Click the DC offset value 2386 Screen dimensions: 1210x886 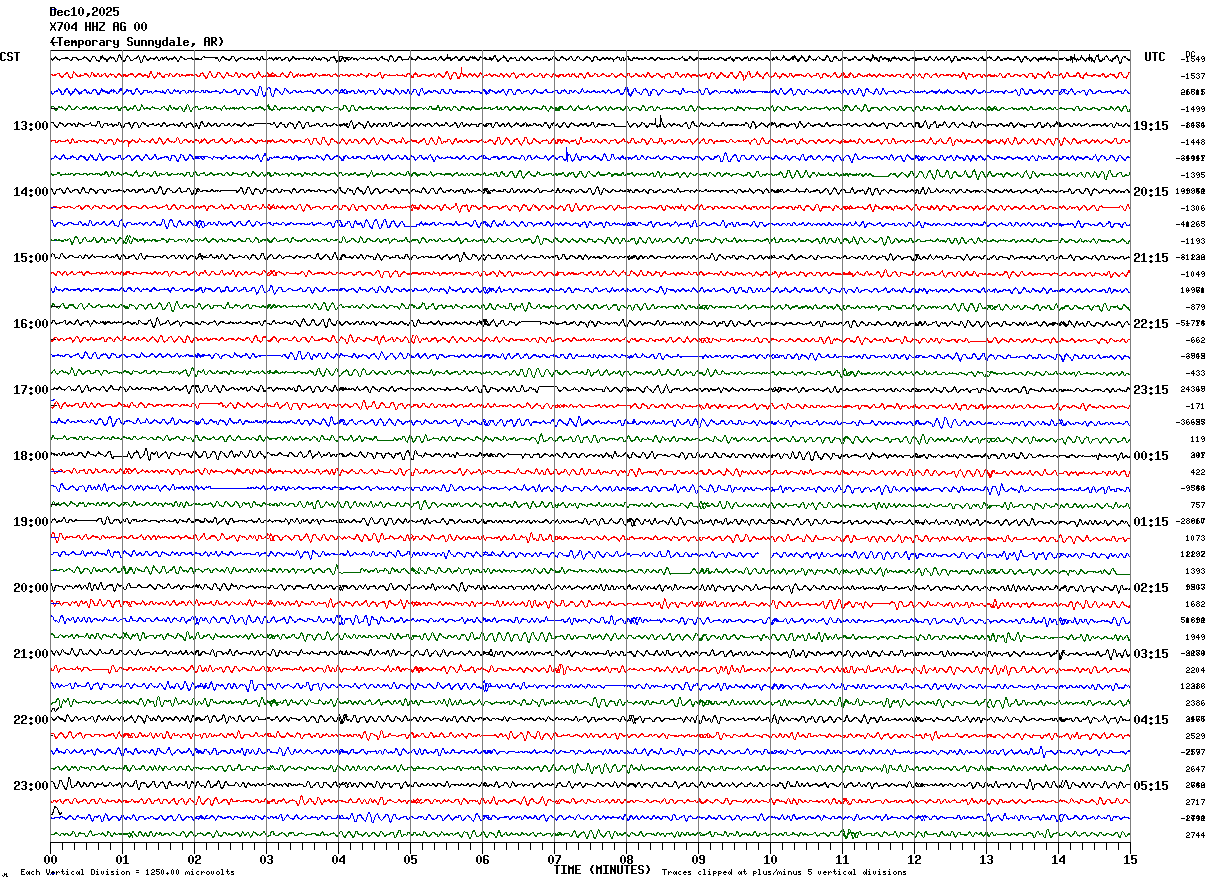(x=1195, y=703)
